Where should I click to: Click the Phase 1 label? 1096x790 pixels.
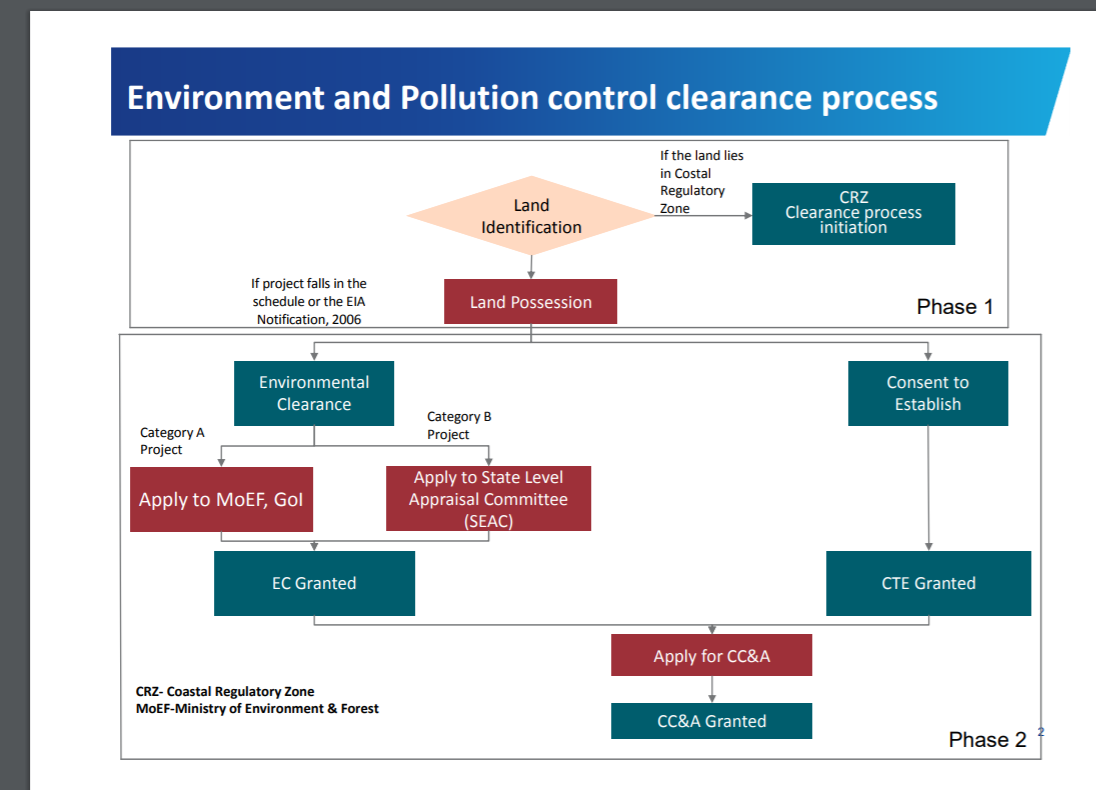[954, 307]
